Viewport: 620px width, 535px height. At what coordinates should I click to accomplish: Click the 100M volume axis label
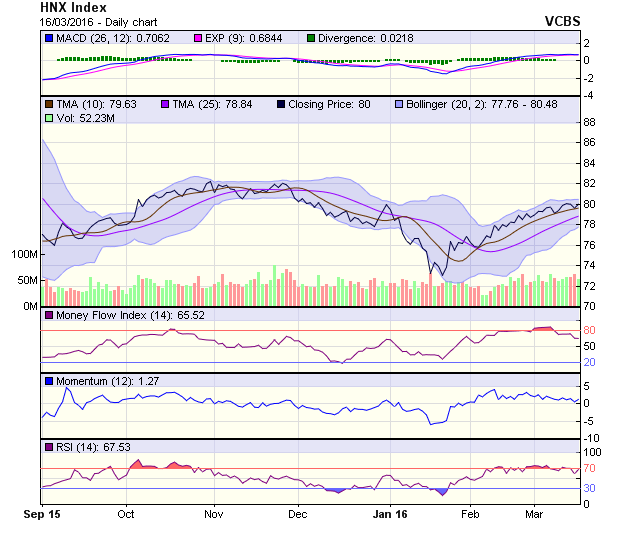coord(22,254)
